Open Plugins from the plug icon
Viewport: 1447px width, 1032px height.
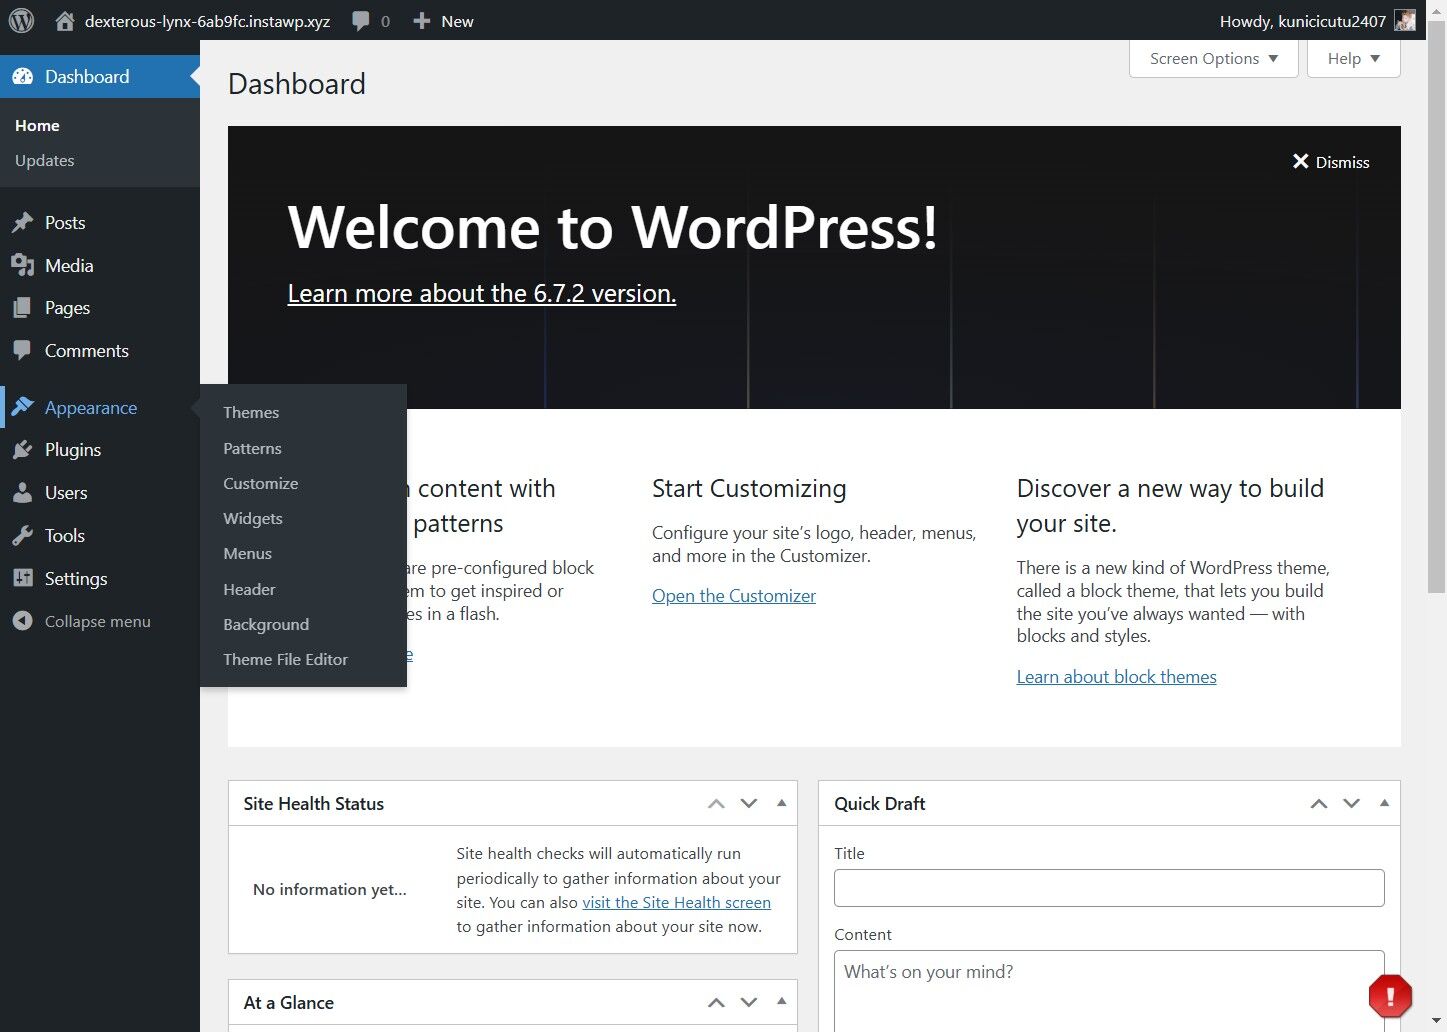click(x=22, y=450)
